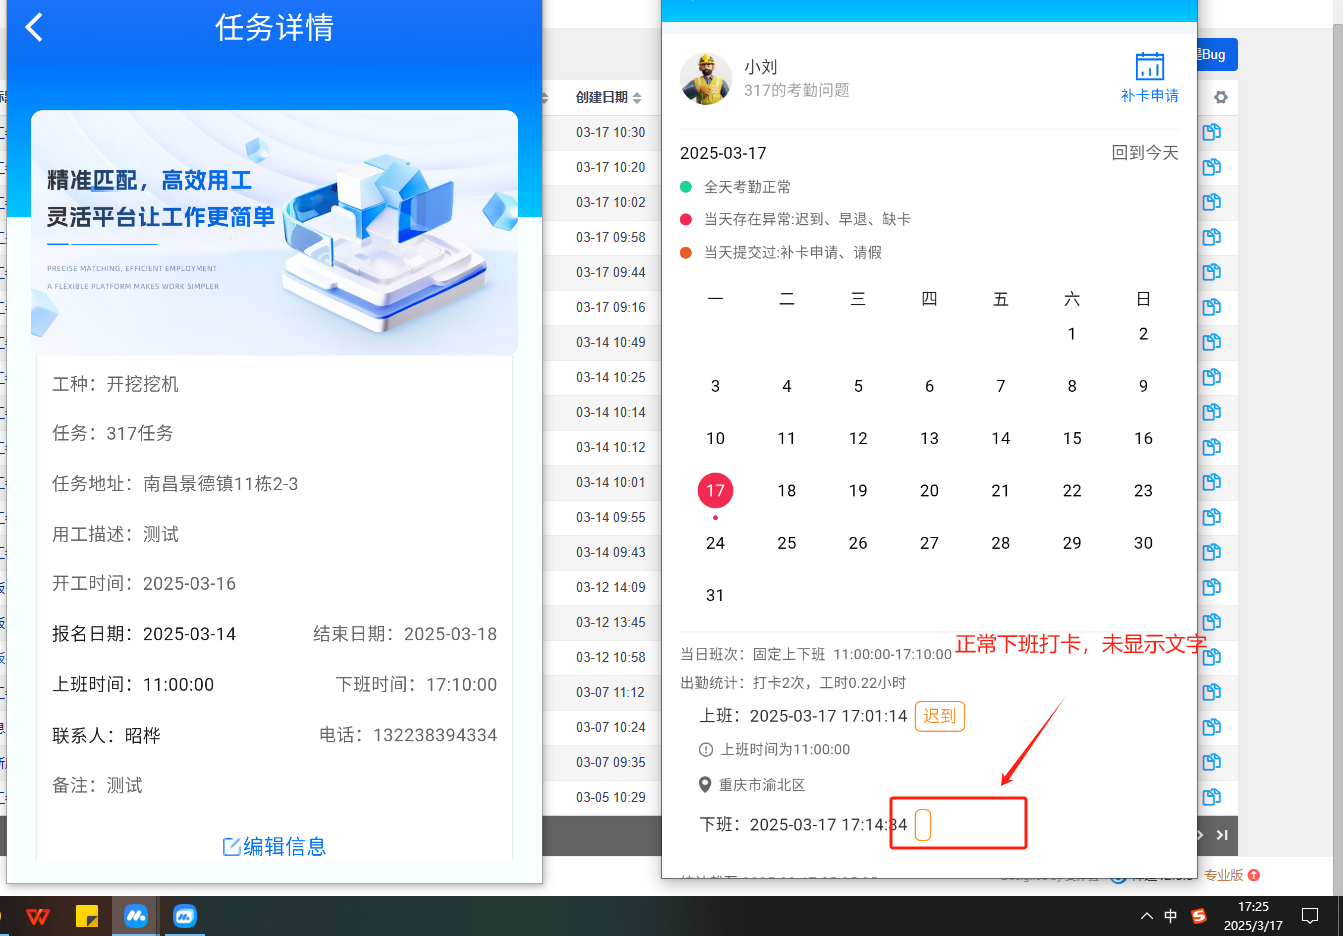Click copy icon in 03-14 10:49 row
Image resolution: width=1343 pixels, height=936 pixels.
click(1212, 342)
